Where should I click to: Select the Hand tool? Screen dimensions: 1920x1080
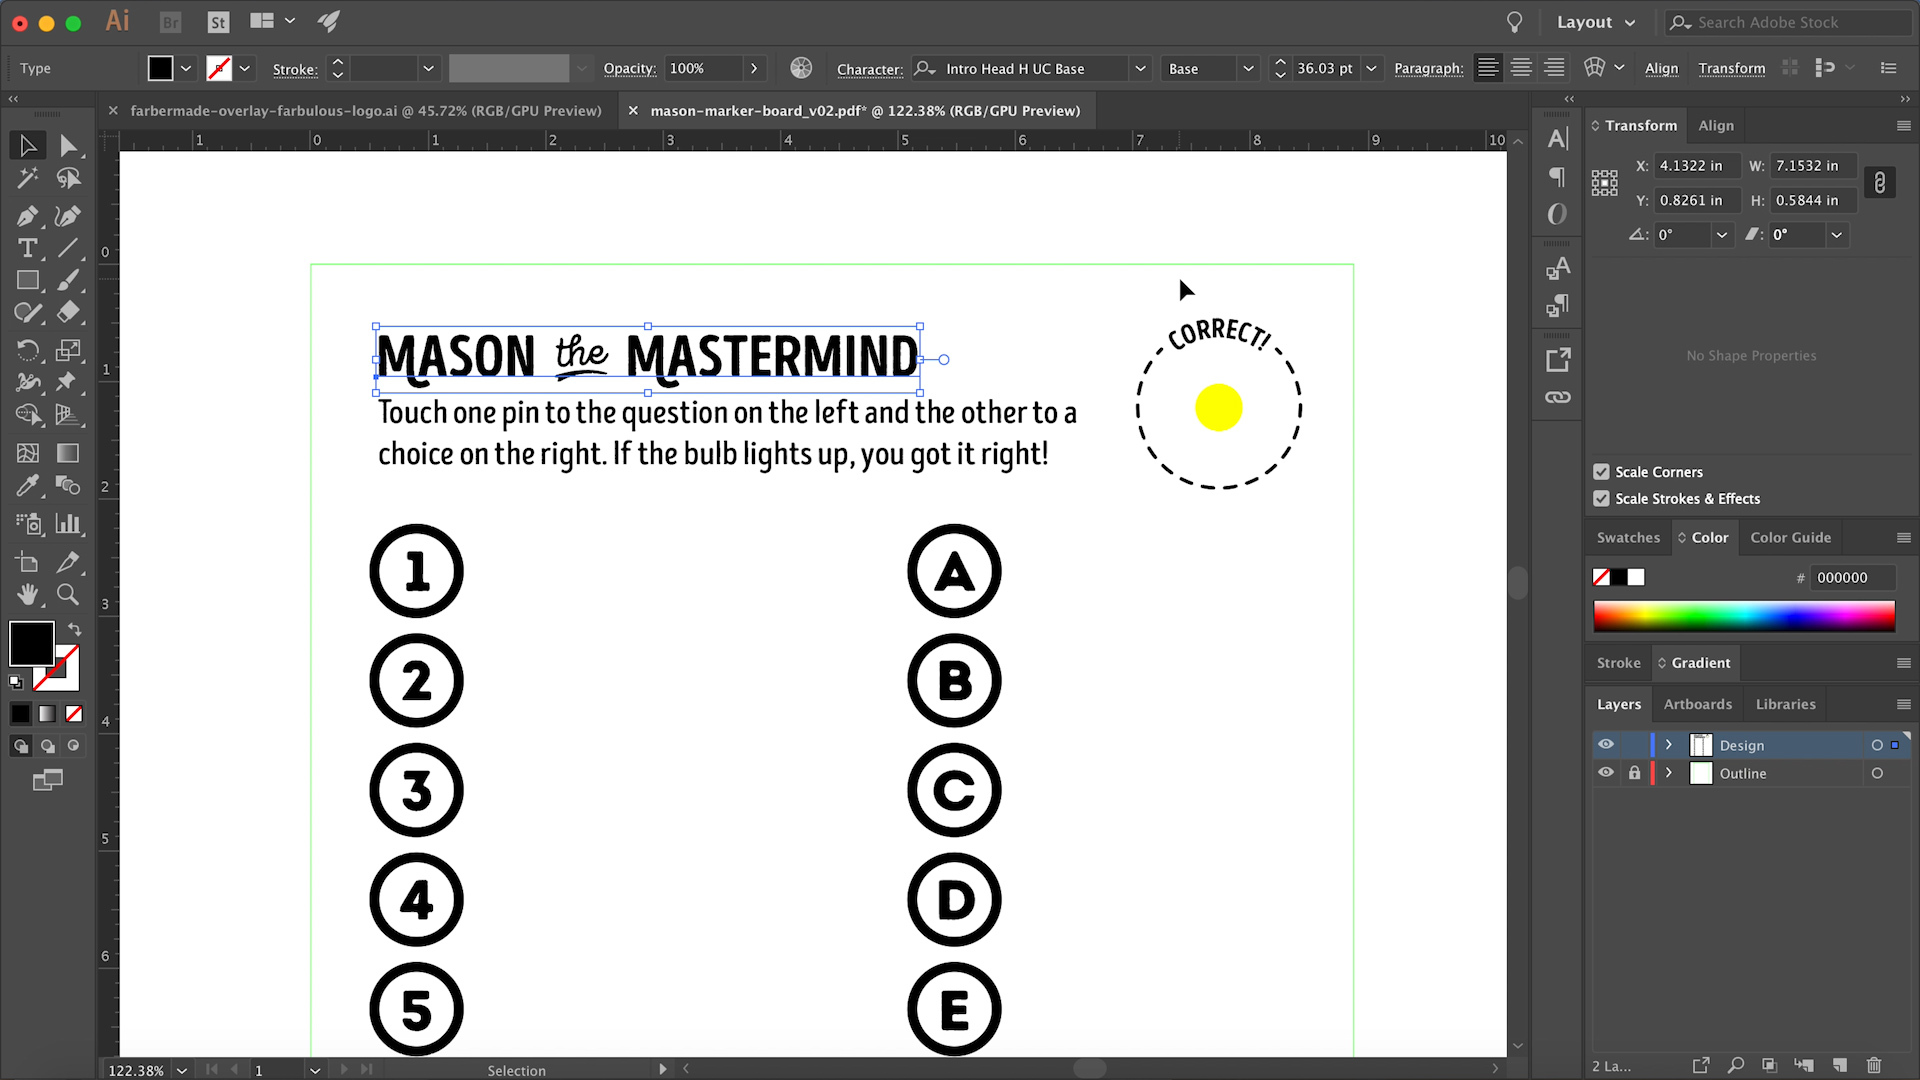coord(28,595)
